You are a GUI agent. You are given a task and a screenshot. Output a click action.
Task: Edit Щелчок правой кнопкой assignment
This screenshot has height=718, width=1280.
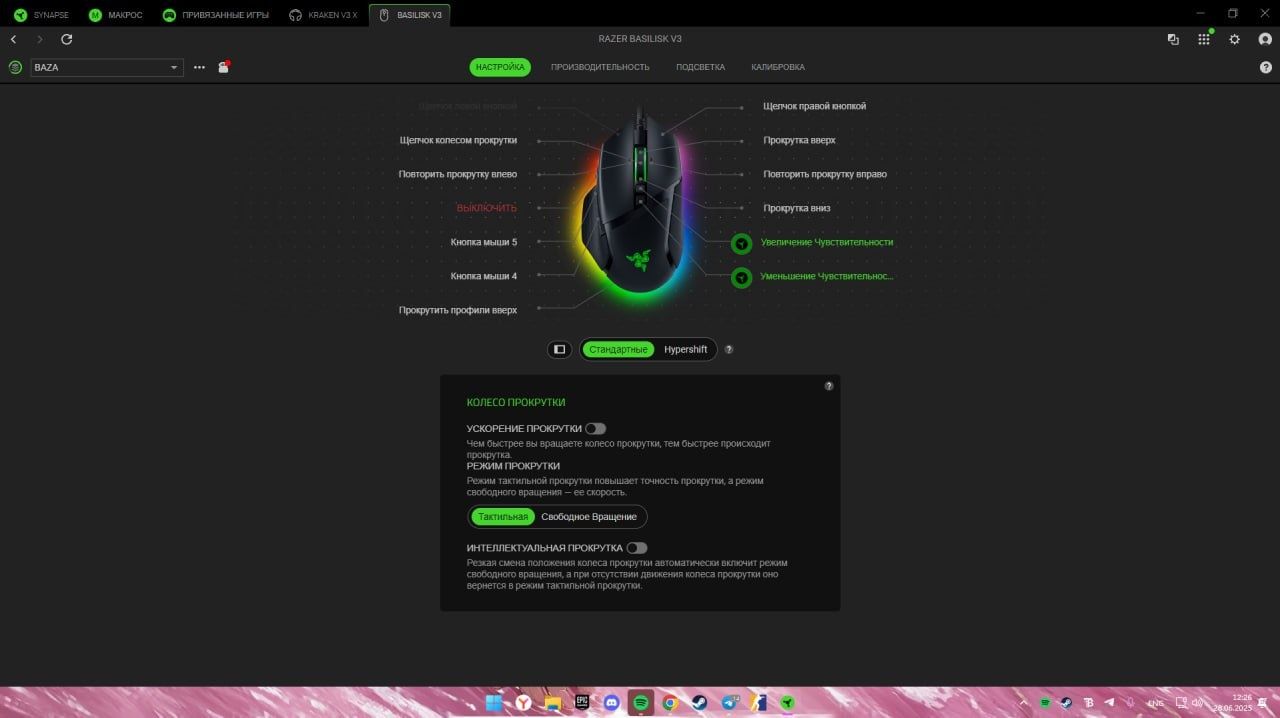pyautogui.click(x=815, y=106)
